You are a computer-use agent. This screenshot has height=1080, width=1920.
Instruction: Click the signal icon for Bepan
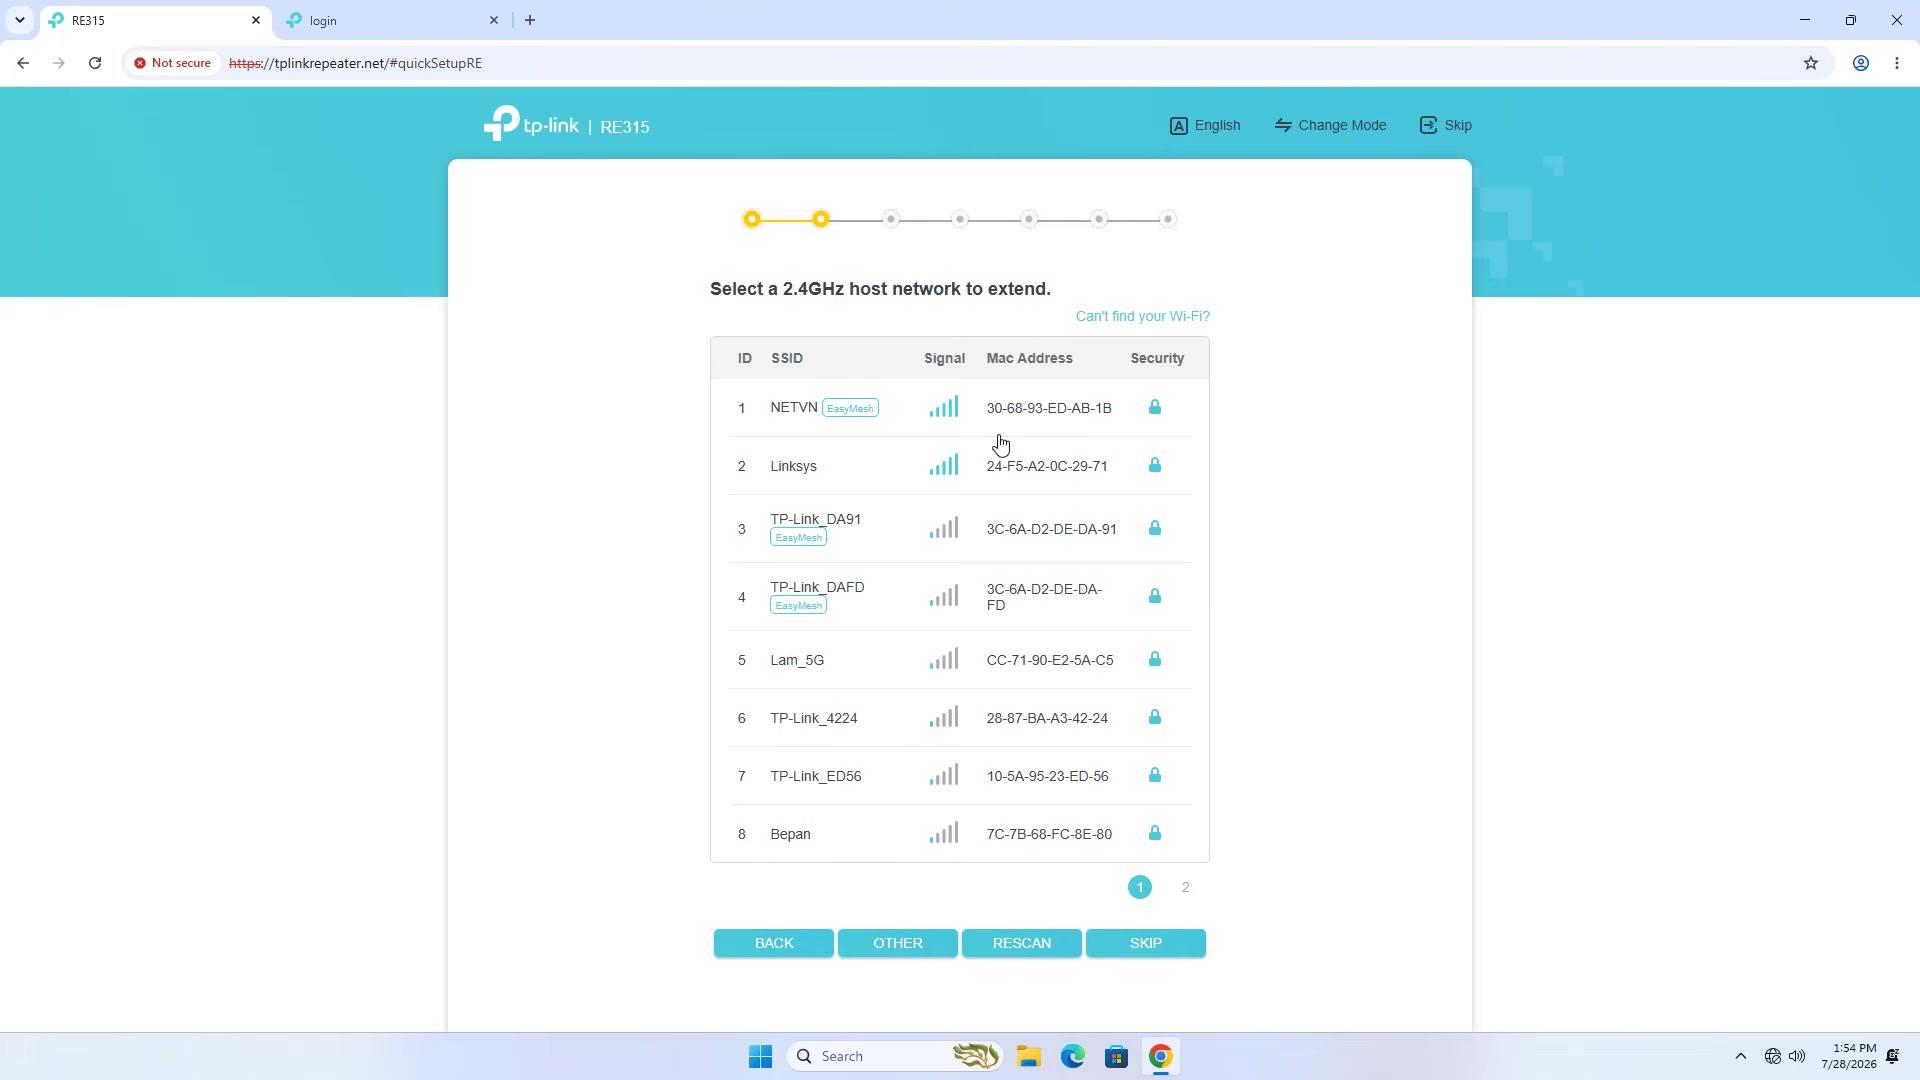944,833
